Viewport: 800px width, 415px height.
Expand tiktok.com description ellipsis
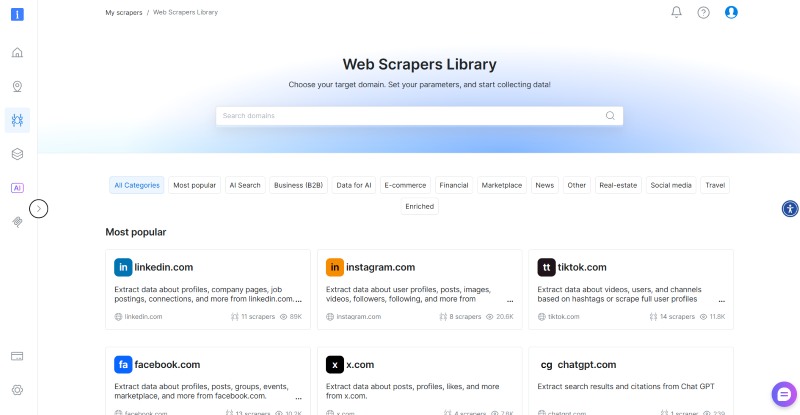tap(721, 301)
